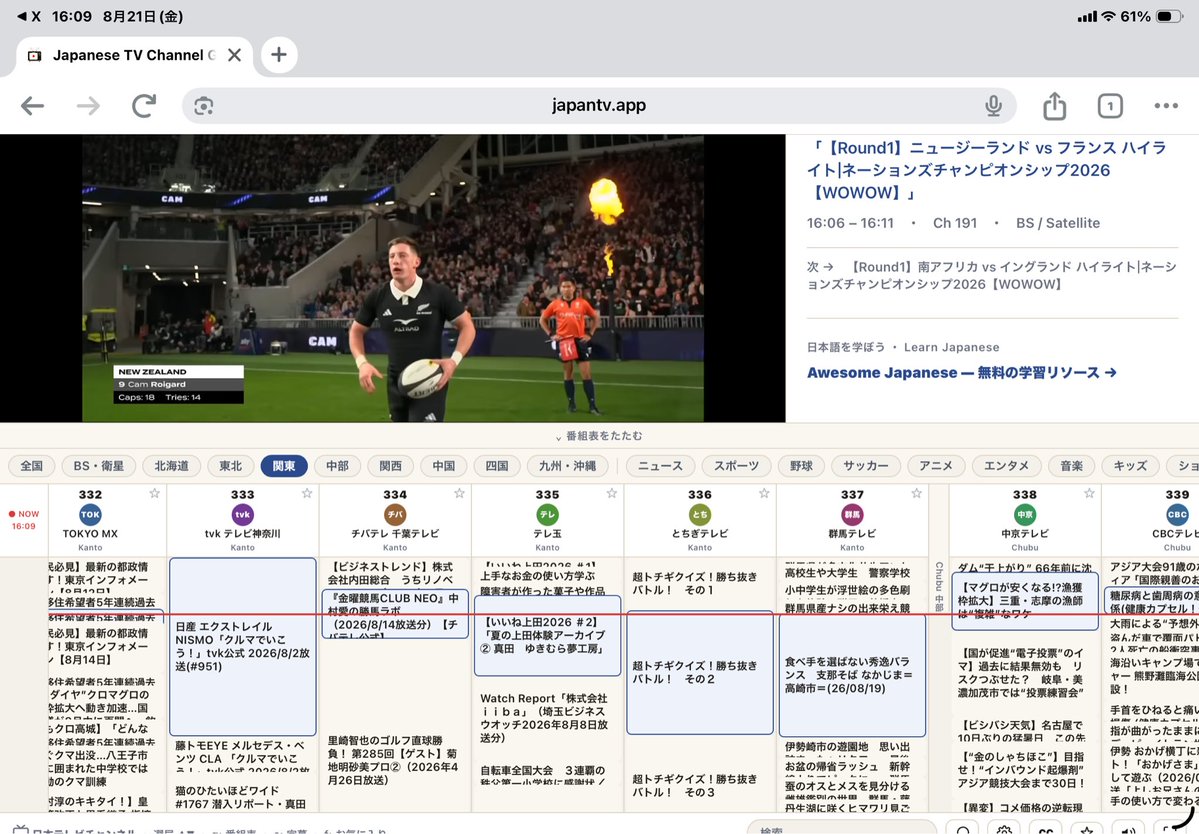Favorite channel 333 with its star
1199x834 pixels.
pos(307,494)
